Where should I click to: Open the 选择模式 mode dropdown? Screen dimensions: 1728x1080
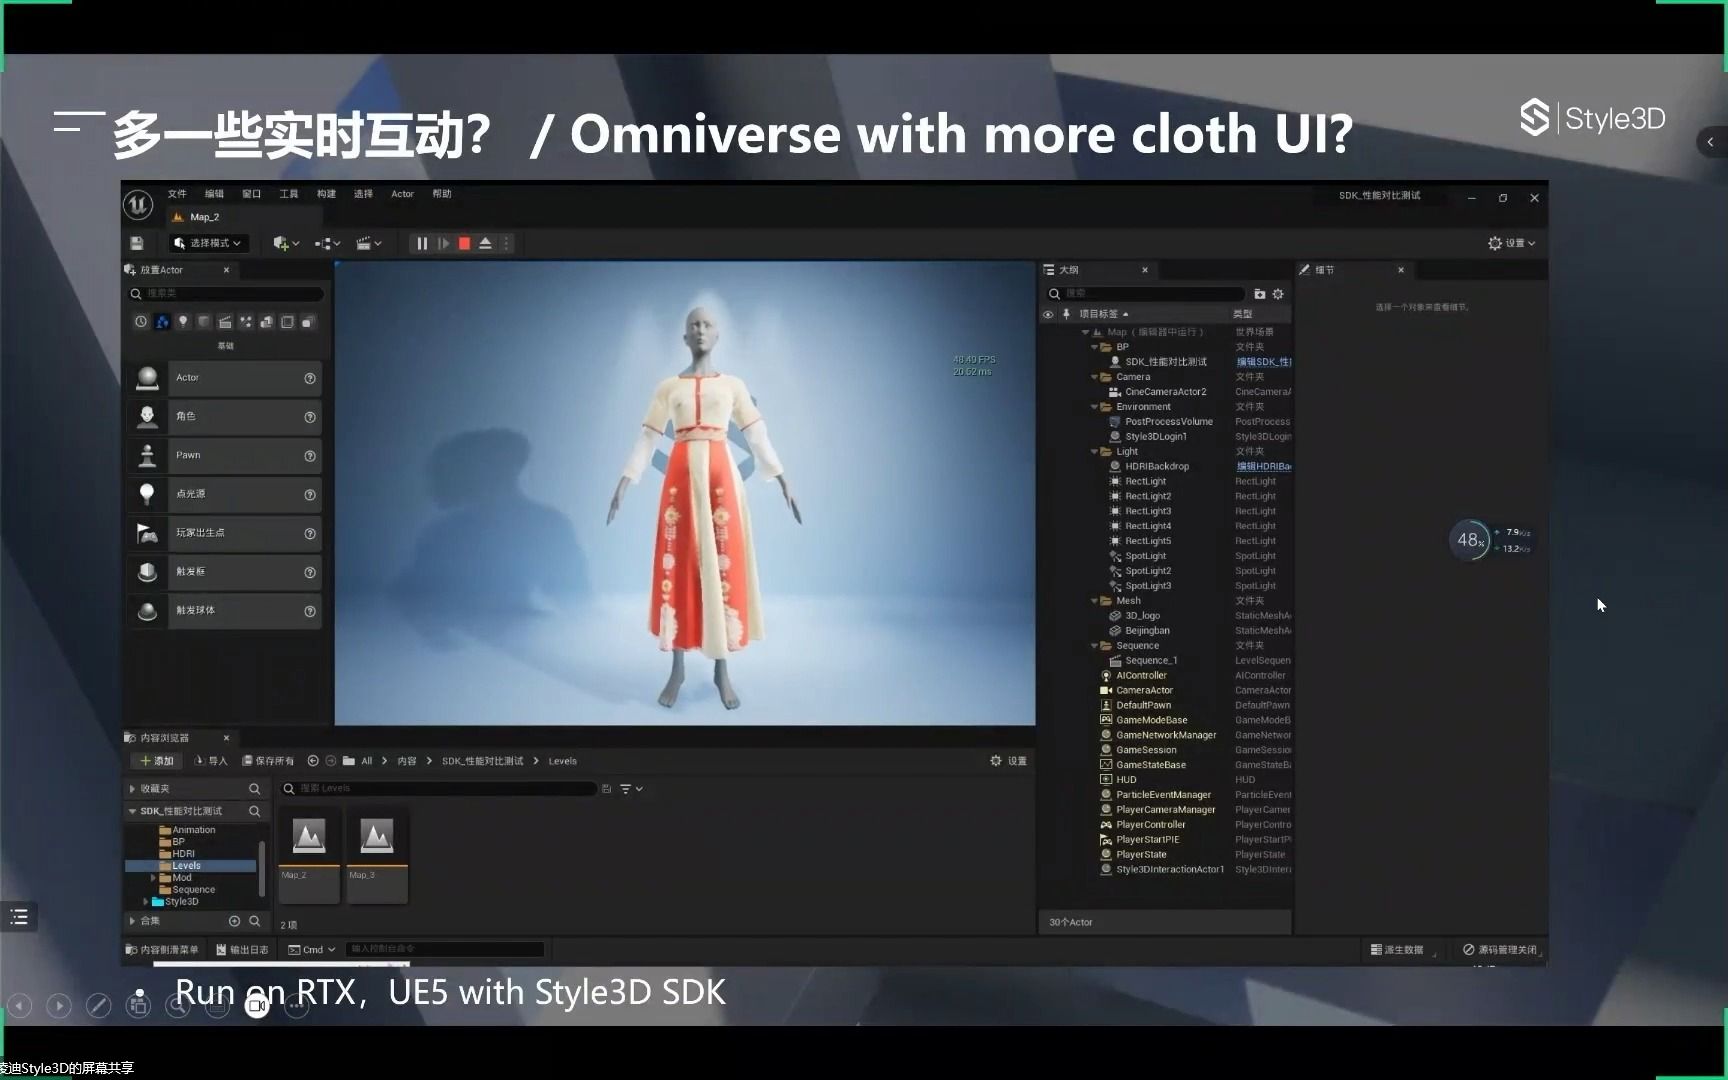coord(208,243)
